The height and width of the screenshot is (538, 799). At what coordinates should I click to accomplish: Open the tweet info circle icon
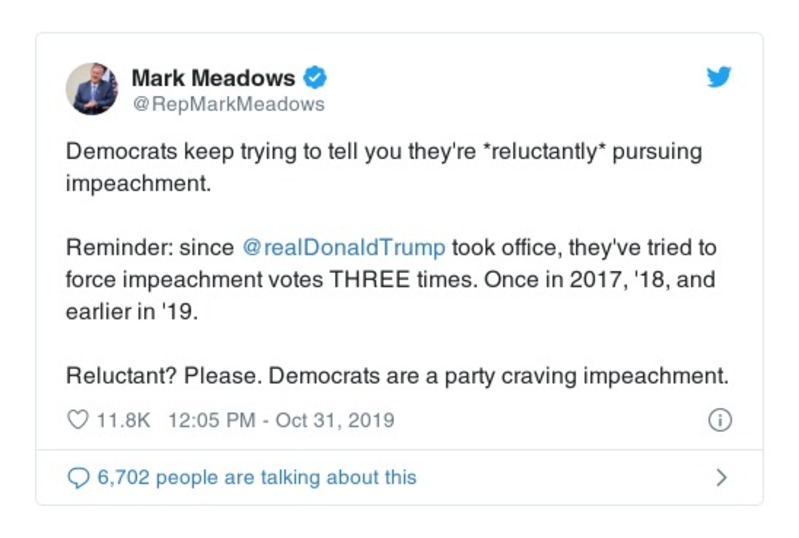pos(719,420)
